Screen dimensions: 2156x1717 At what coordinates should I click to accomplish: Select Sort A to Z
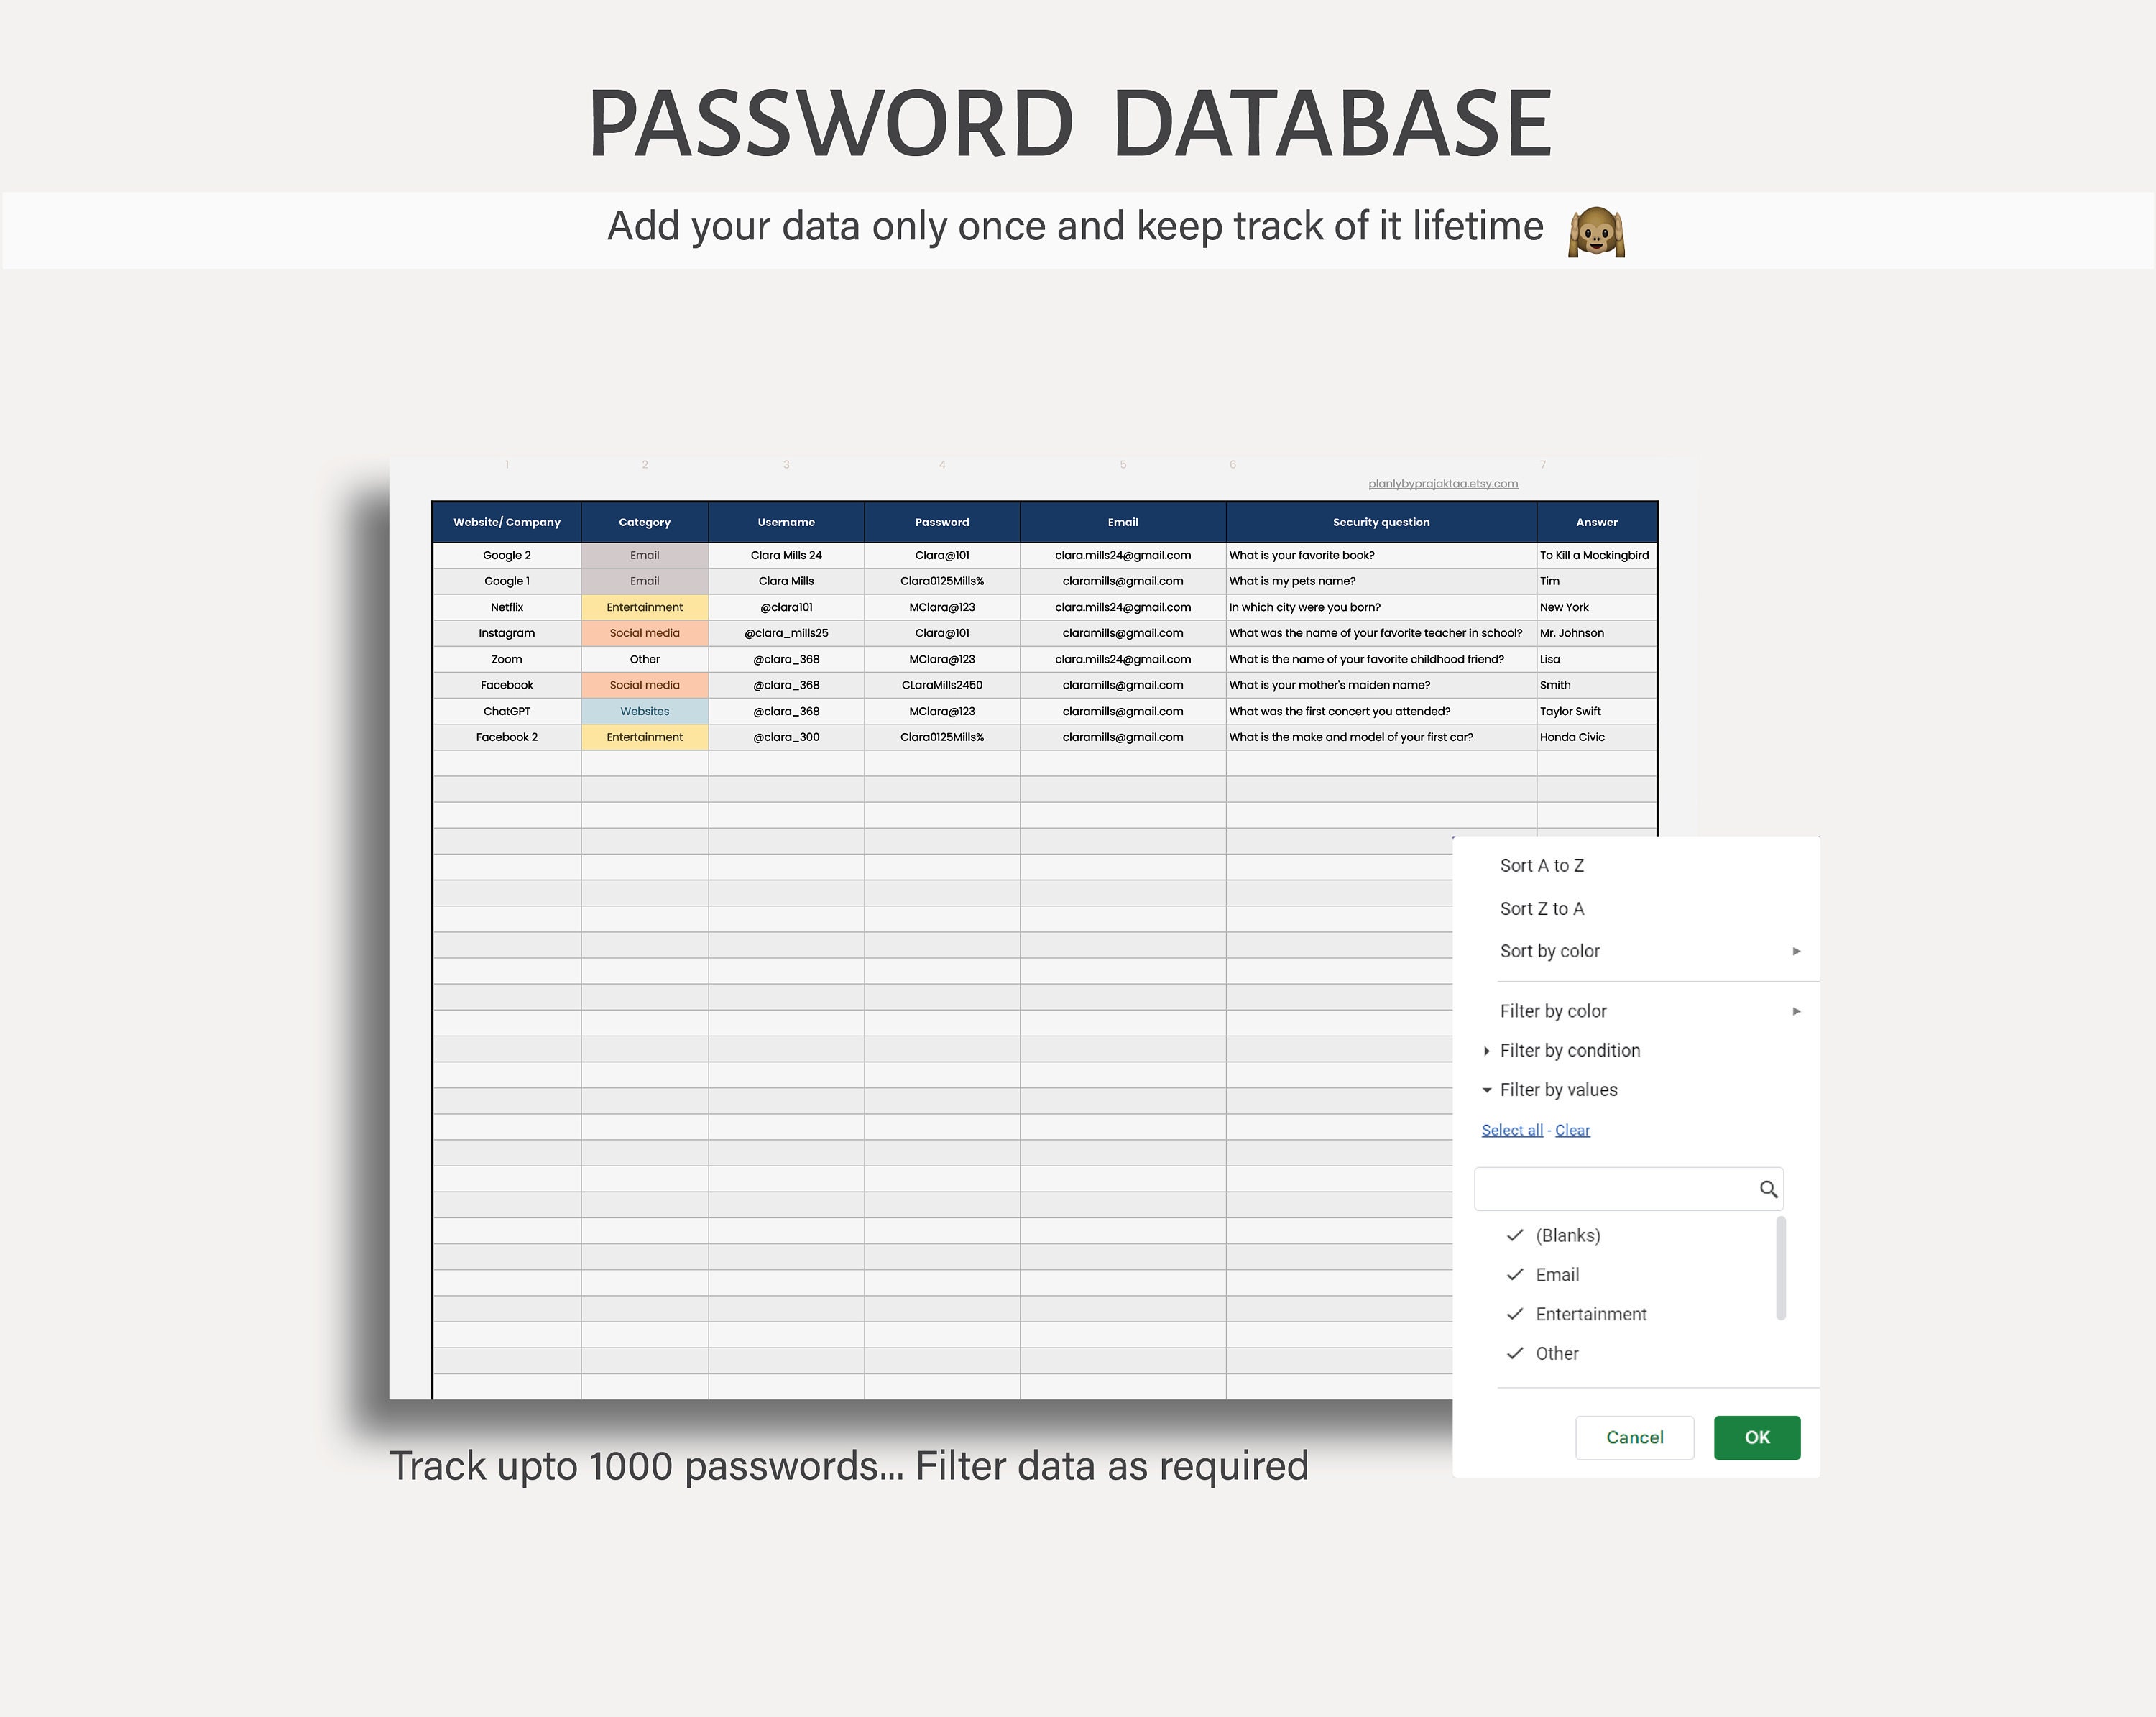1541,866
